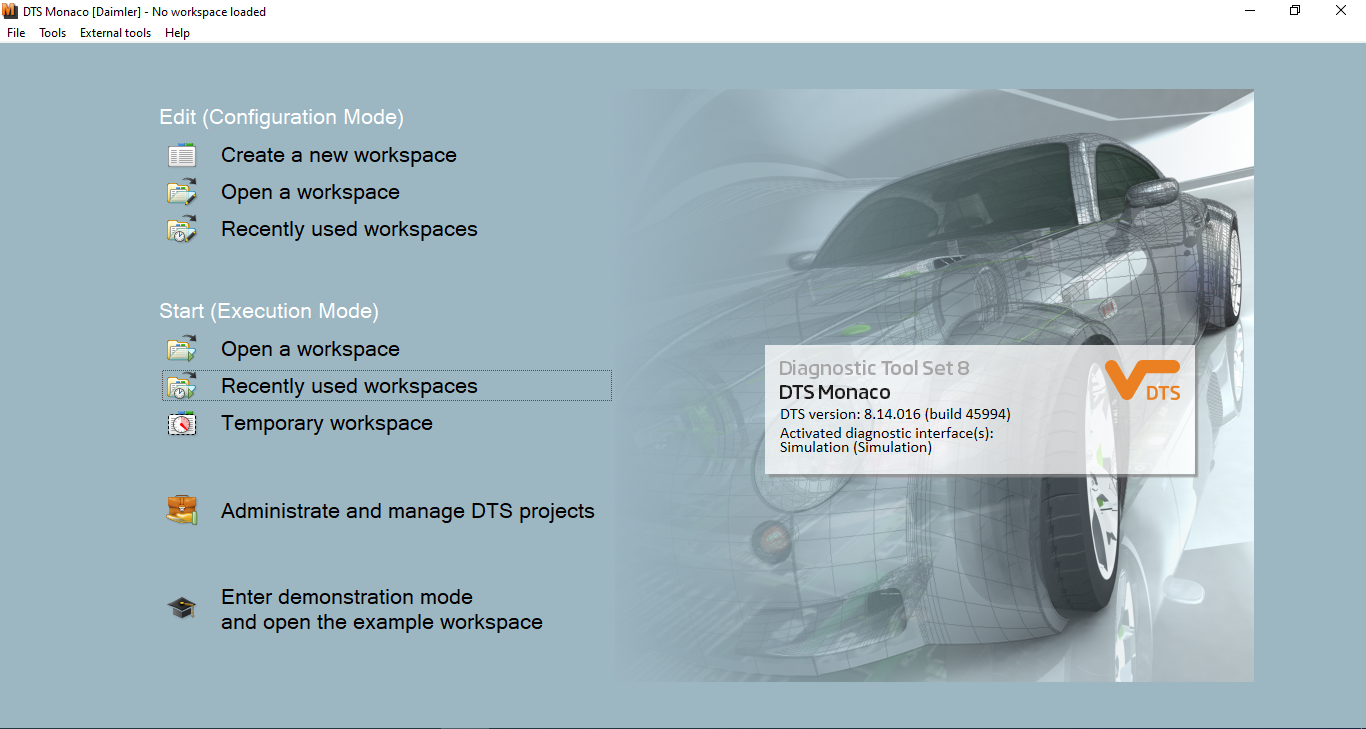Click "Administrate and manage DTS projects" text

coord(407,511)
